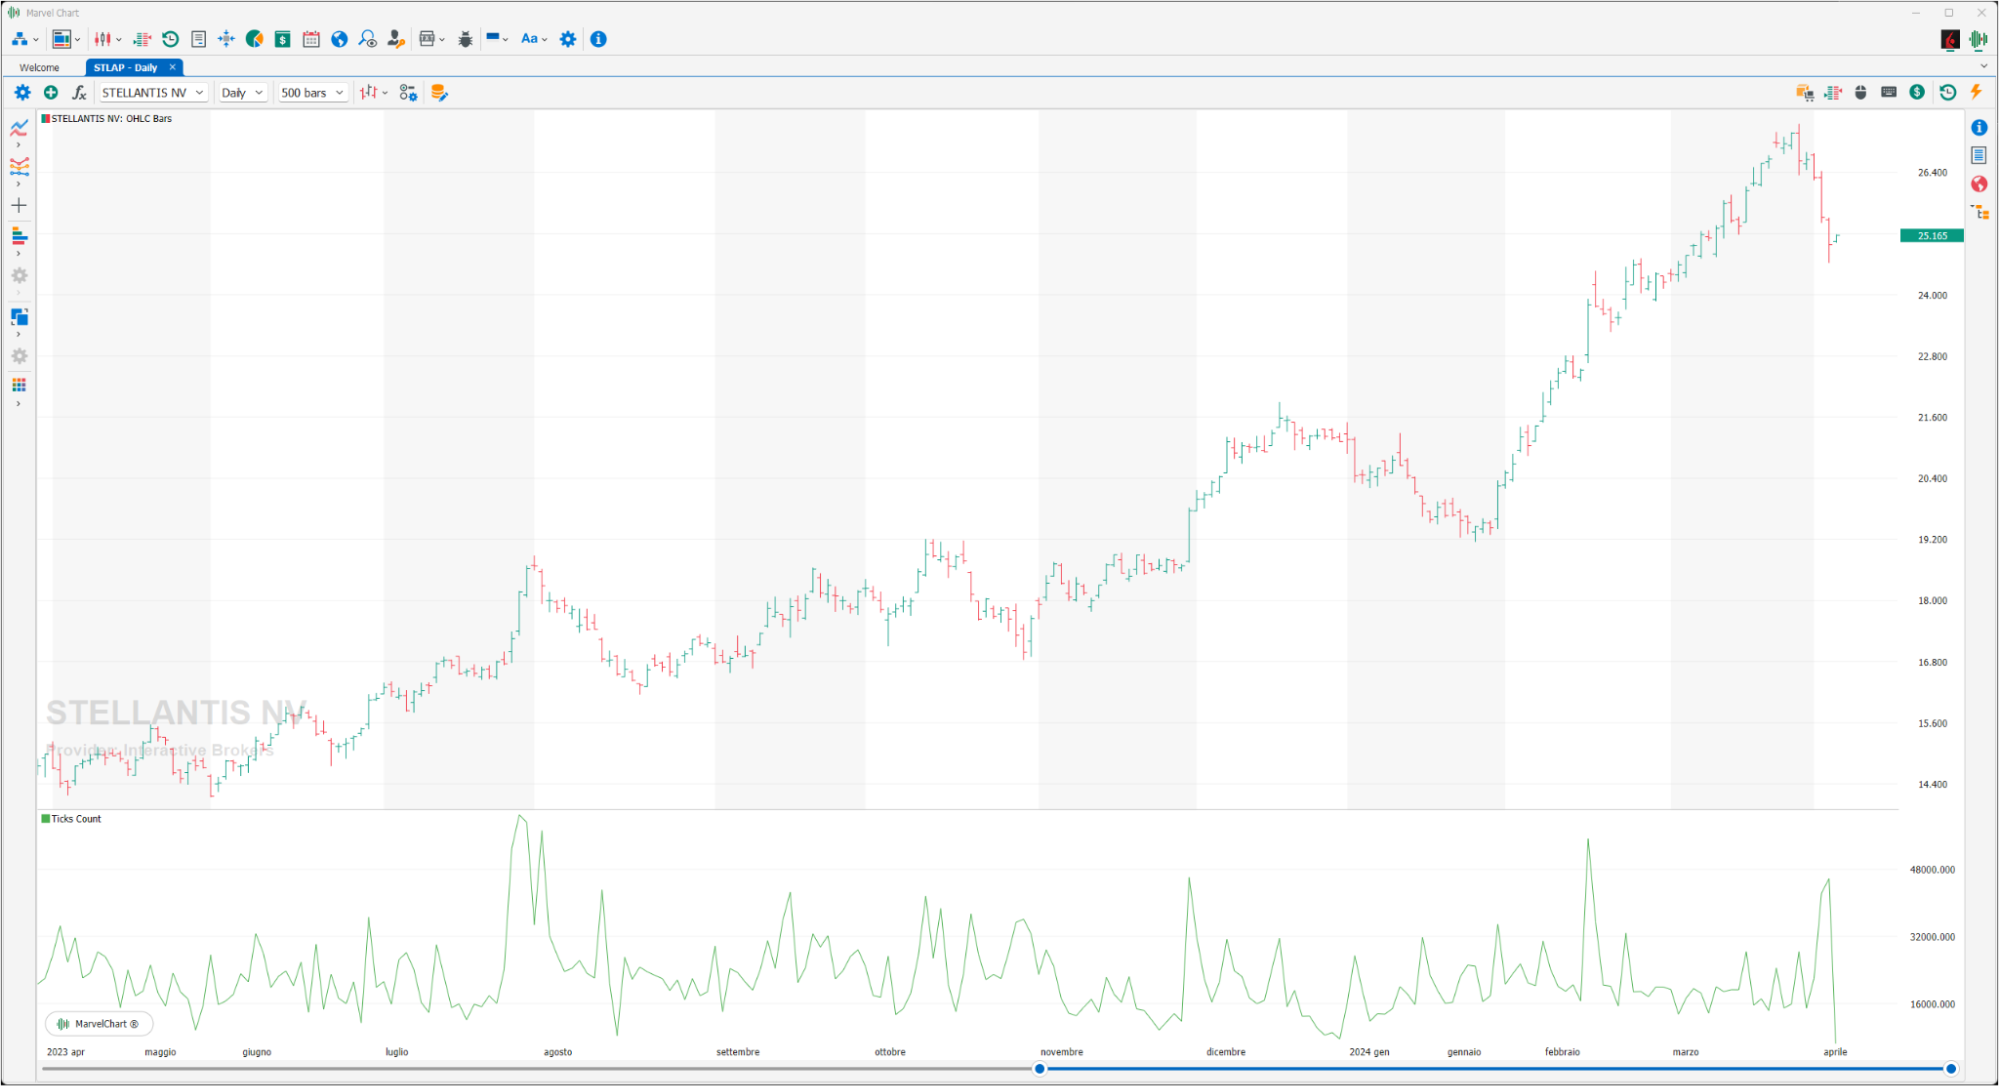Open the Daily timeframe dropdown
The width and height of the screenshot is (1999, 1087).
(x=242, y=93)
